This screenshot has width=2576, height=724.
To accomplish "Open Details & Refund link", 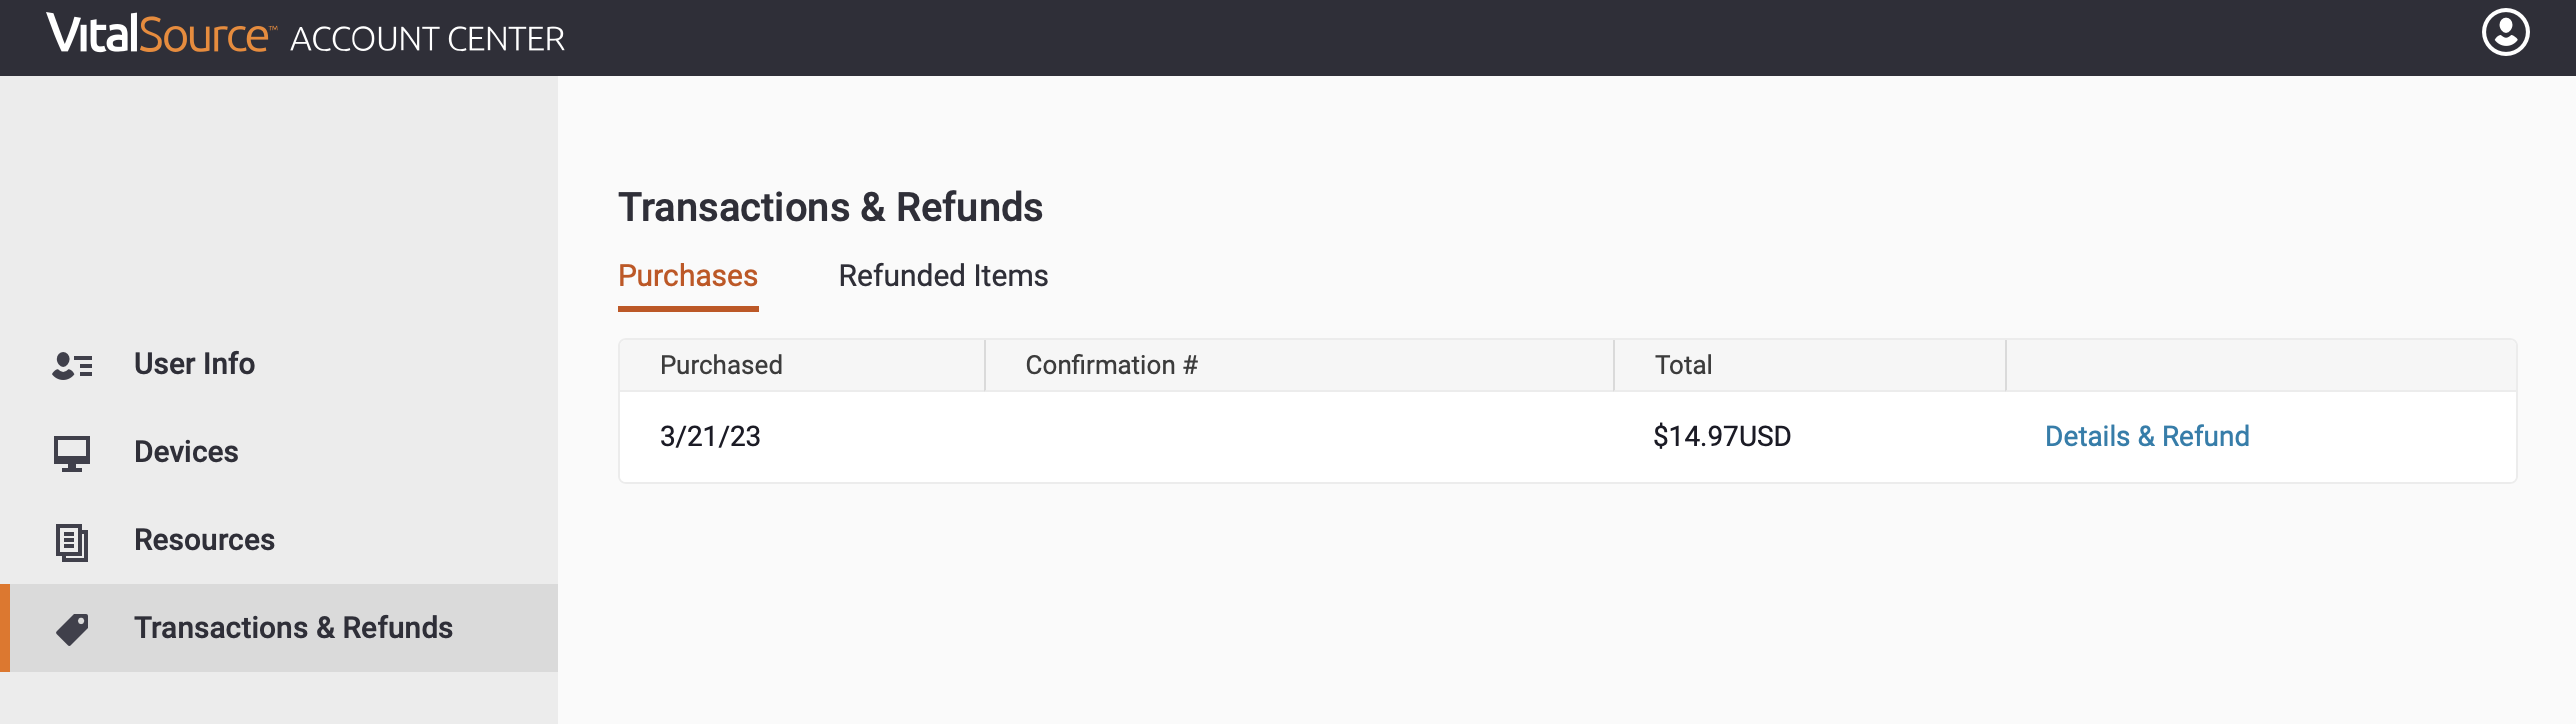I will pos(2147,436).
